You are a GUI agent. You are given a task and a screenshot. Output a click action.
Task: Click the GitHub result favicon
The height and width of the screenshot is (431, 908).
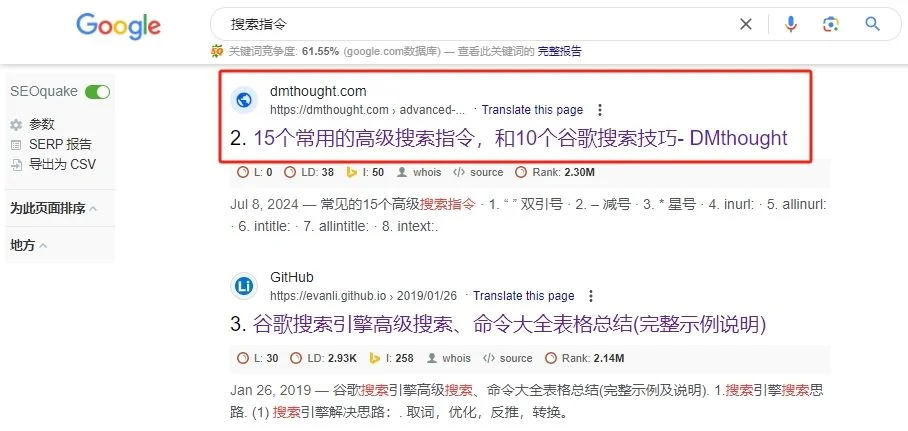click(x=244, y=286)
